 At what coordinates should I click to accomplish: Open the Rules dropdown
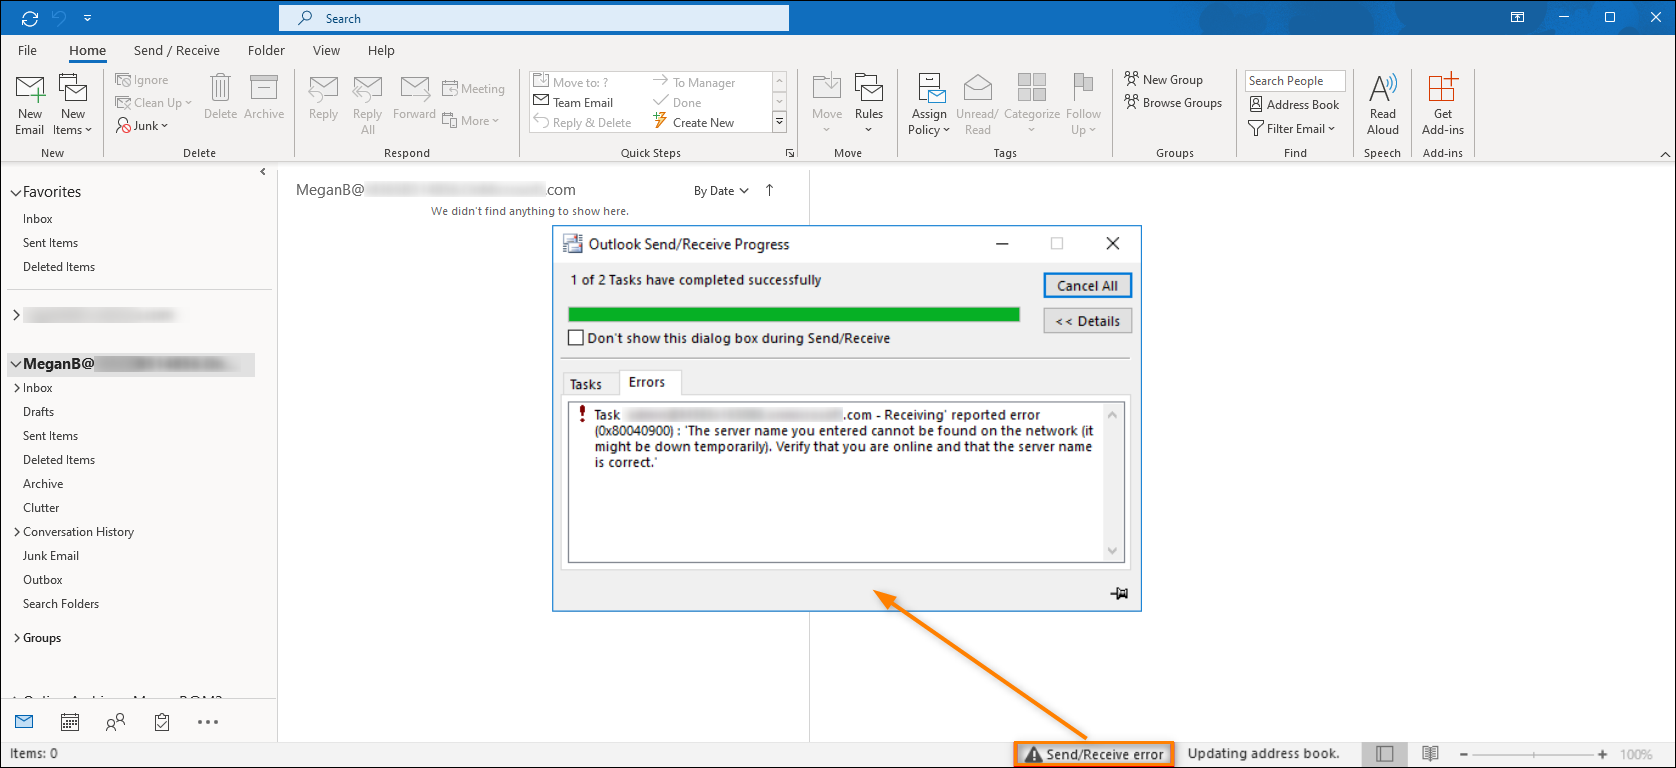[x=869, y=103]
